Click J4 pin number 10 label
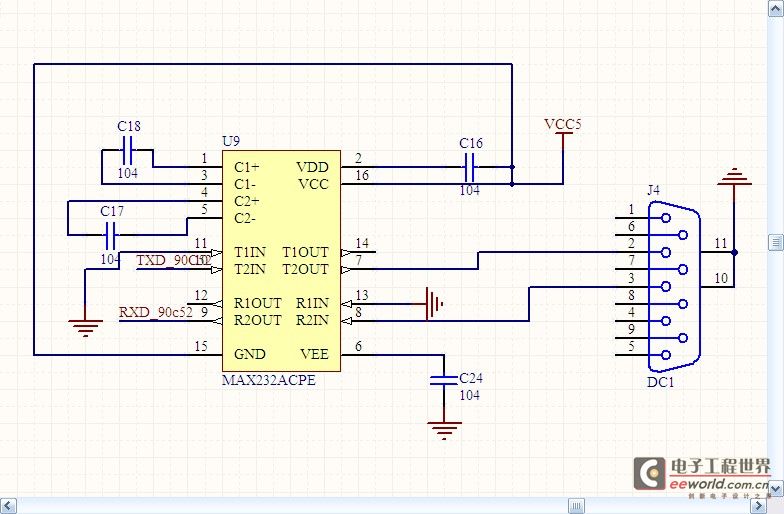 pos(720,278)
